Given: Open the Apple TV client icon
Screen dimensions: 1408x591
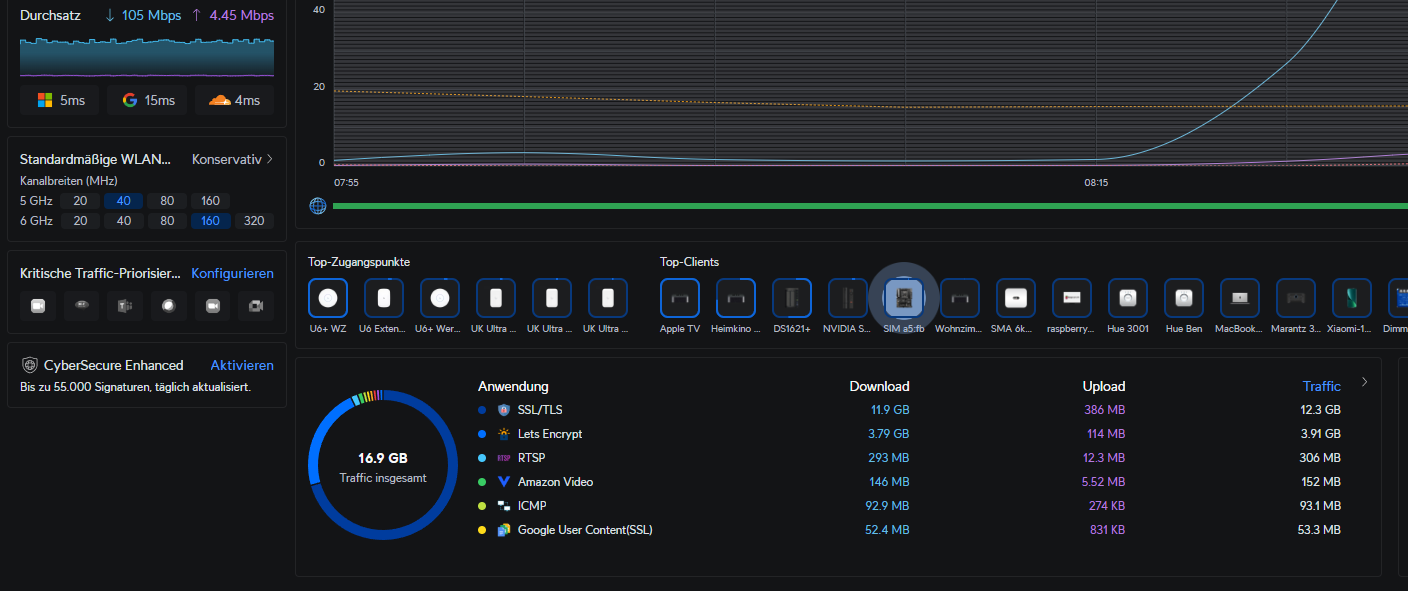Looking at the screenshot, I should coord(679,298).
